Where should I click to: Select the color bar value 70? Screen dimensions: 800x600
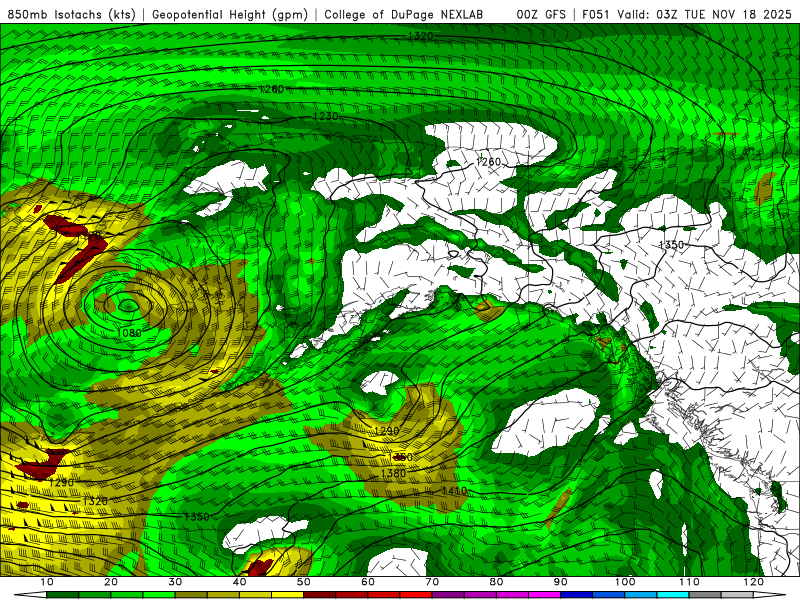pos(432,582)
